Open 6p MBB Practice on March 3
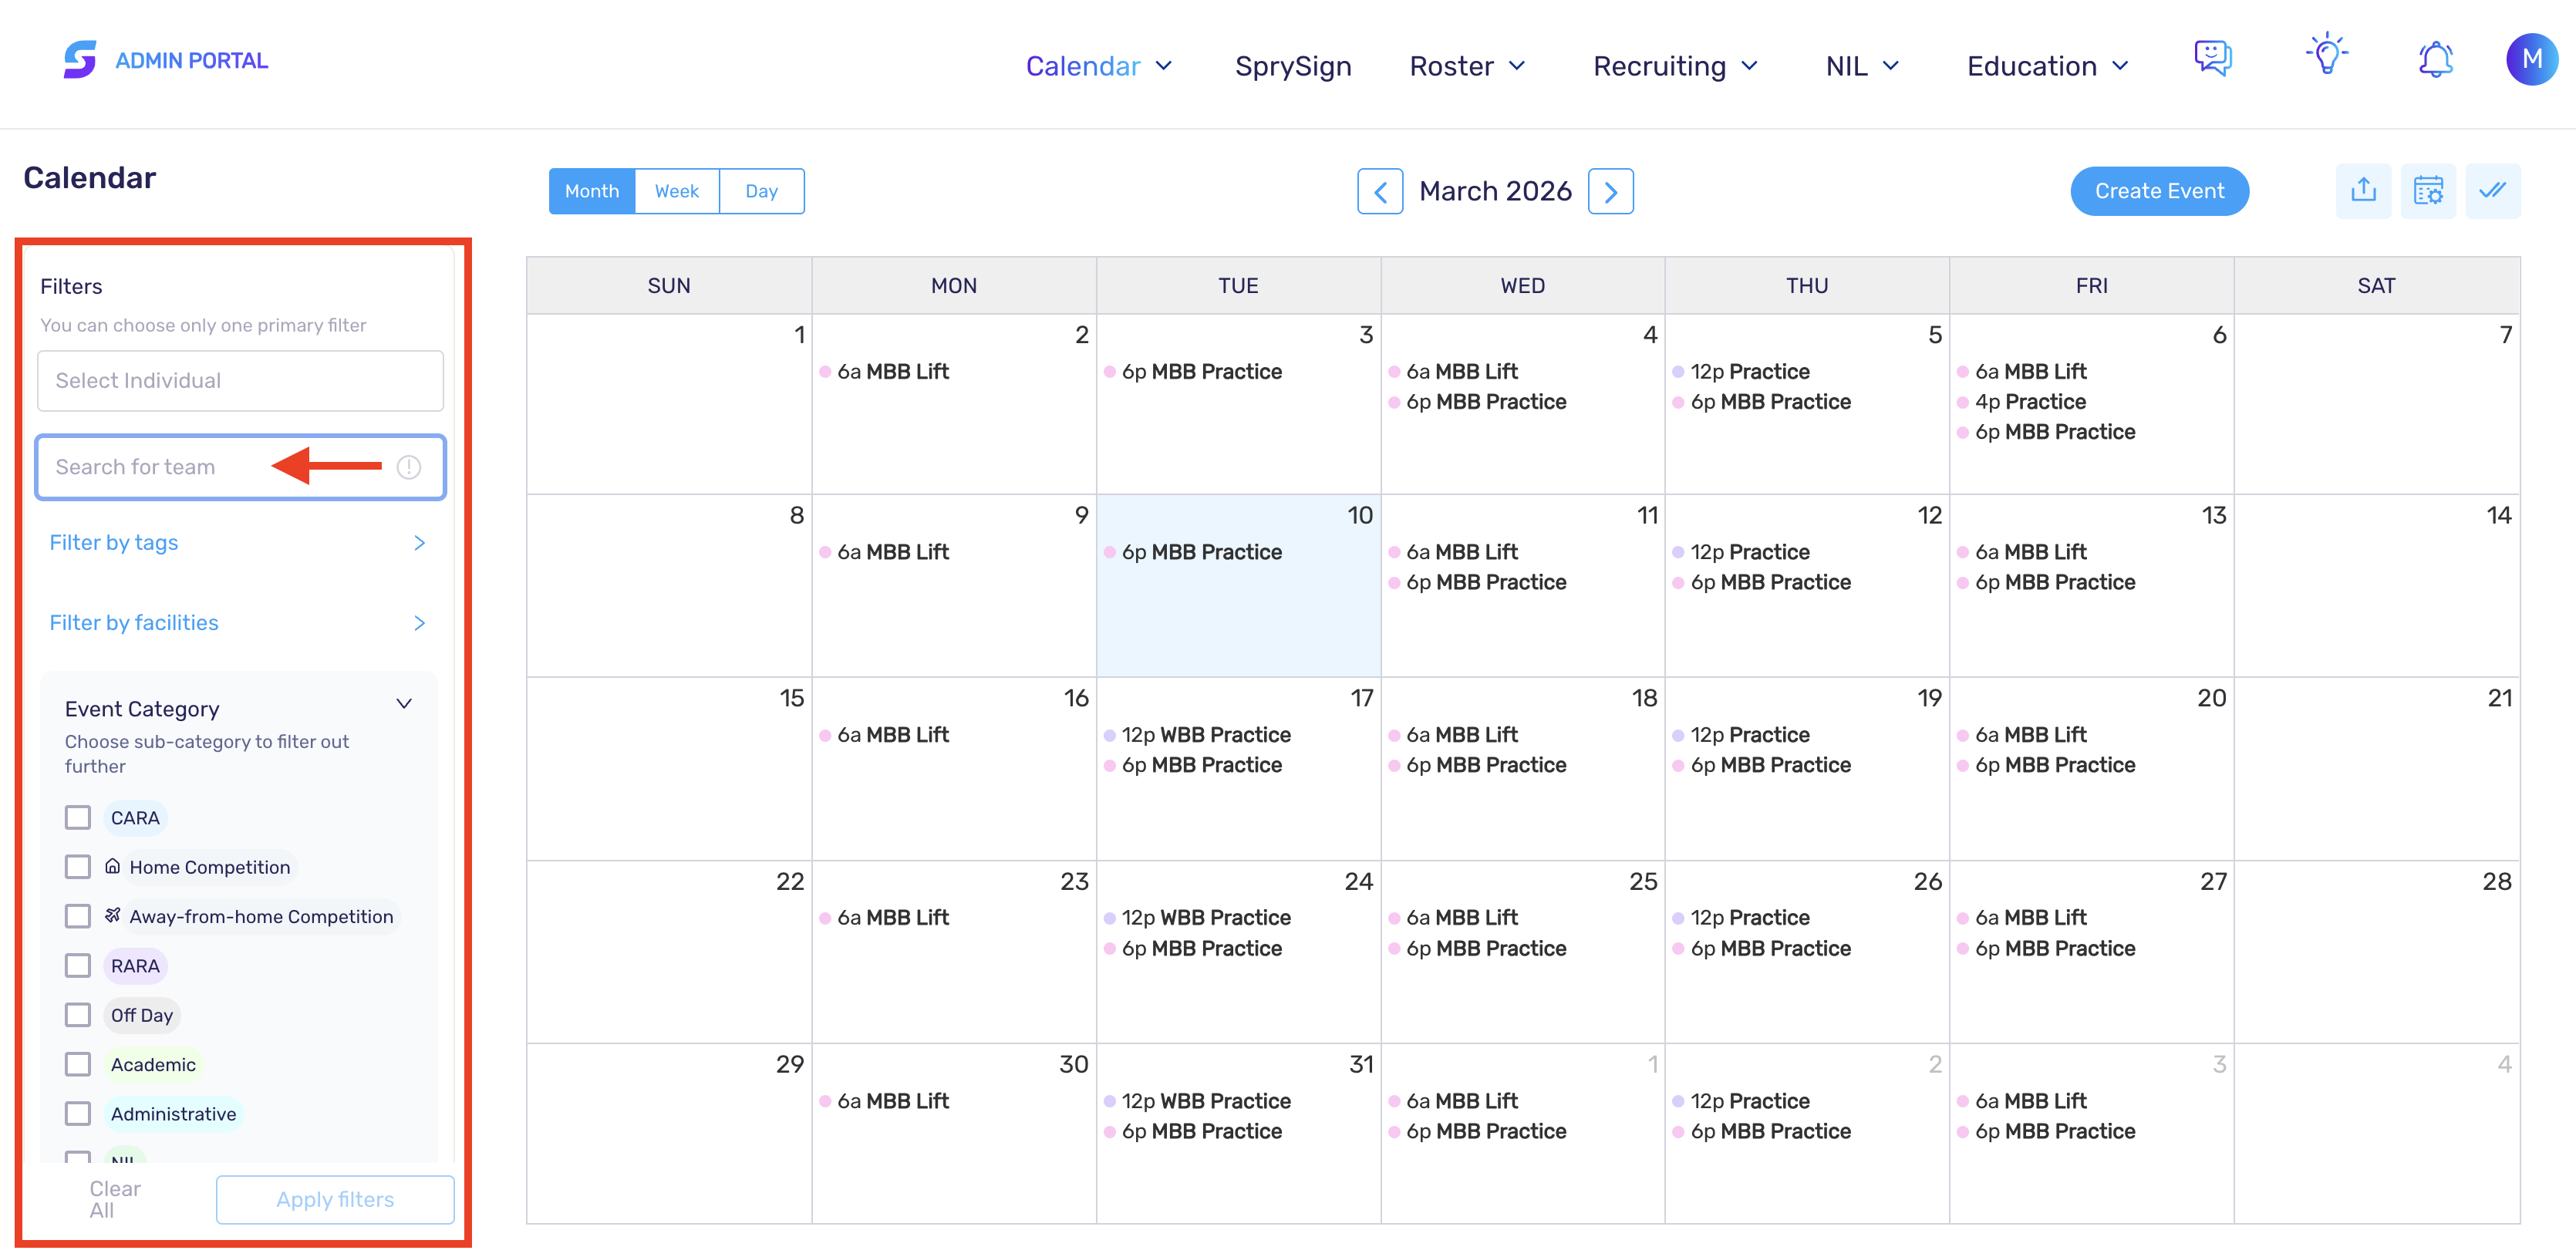 [1193, 371]
